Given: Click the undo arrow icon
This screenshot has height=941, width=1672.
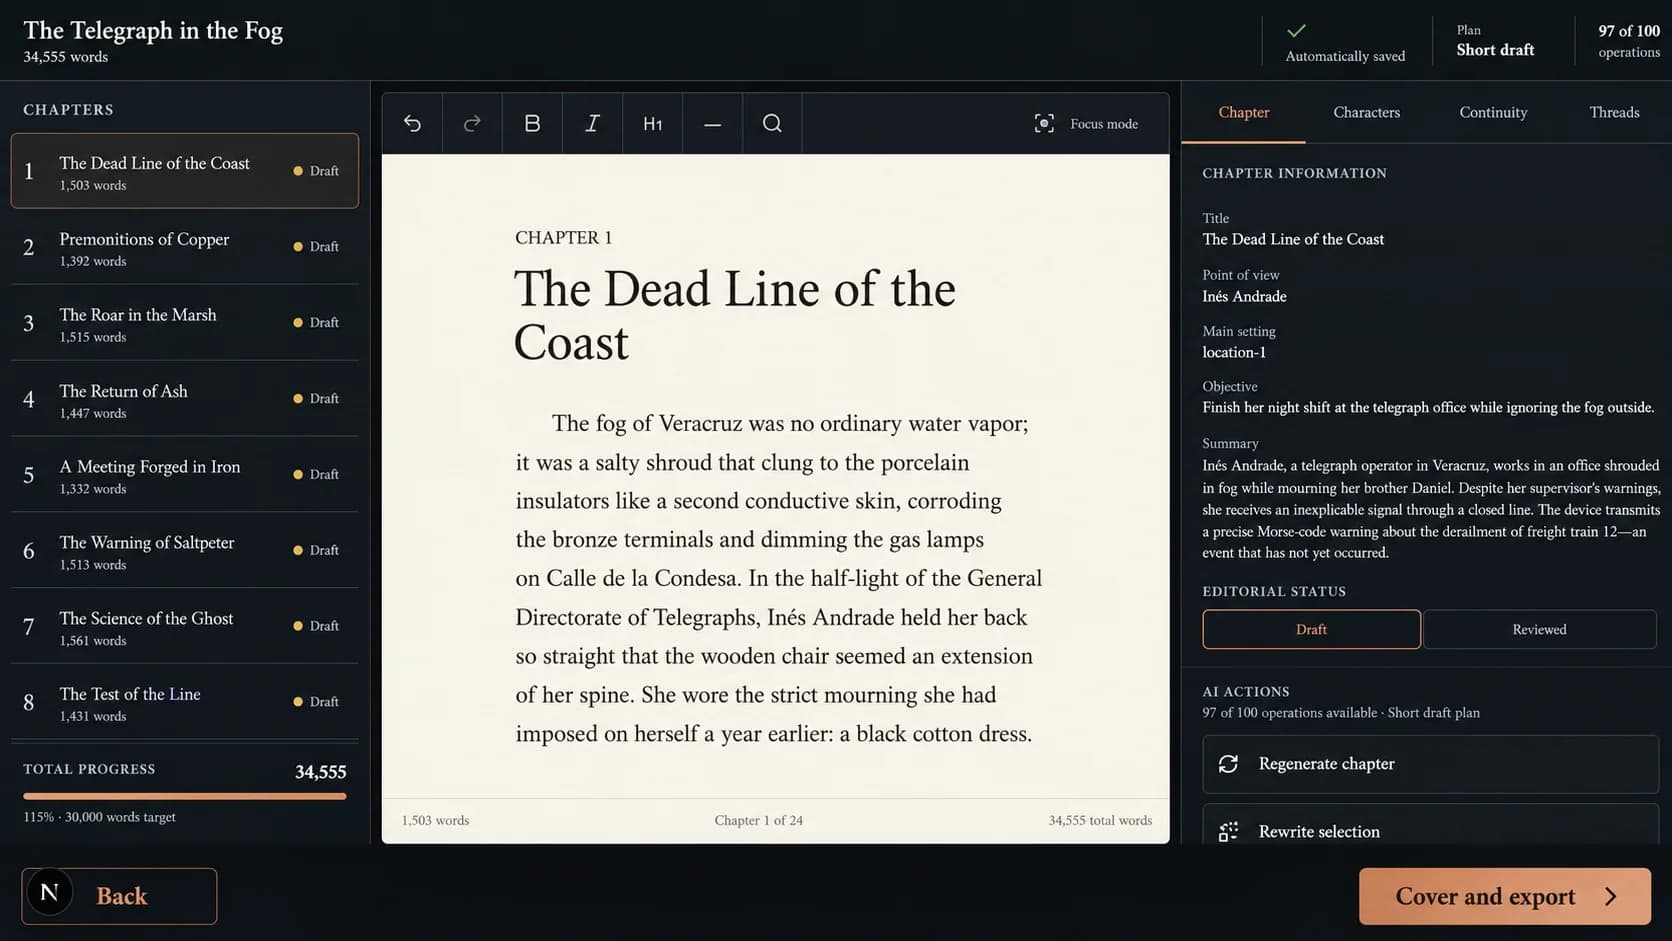Looking at the screenshot, I should [412, 123].
